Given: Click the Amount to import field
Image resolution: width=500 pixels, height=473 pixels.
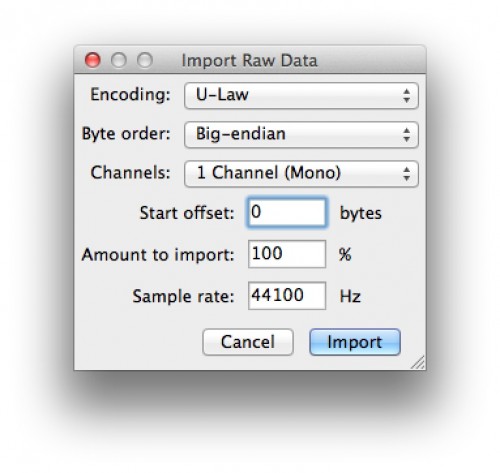Looking at the screenshot, I should pyautogui.click(x=287, y=254).
